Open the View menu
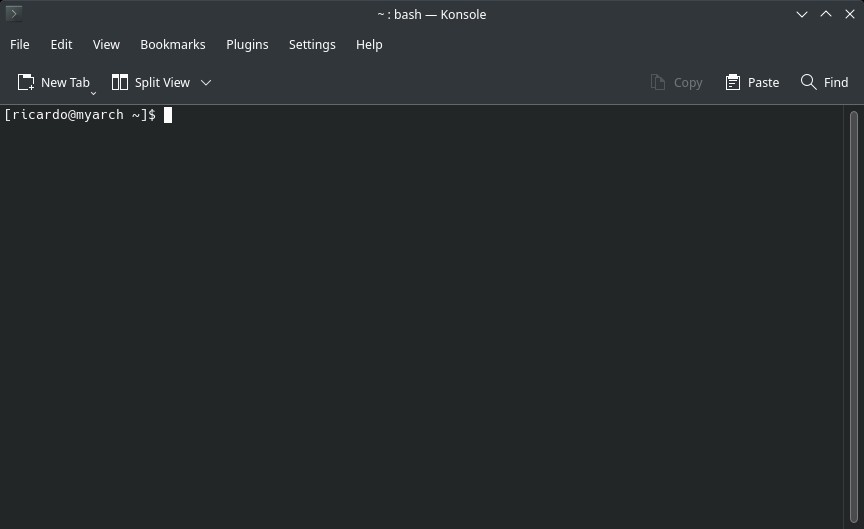The image size is (864, 529). (106, 45)
